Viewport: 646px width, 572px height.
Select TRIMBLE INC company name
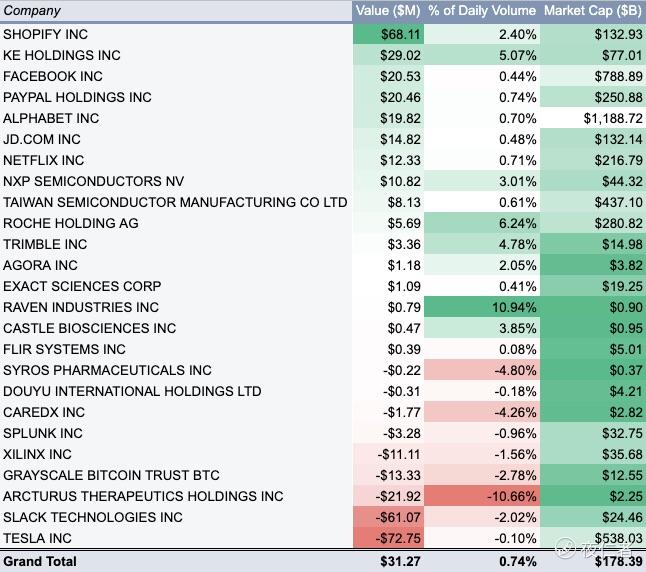(45, 244)
